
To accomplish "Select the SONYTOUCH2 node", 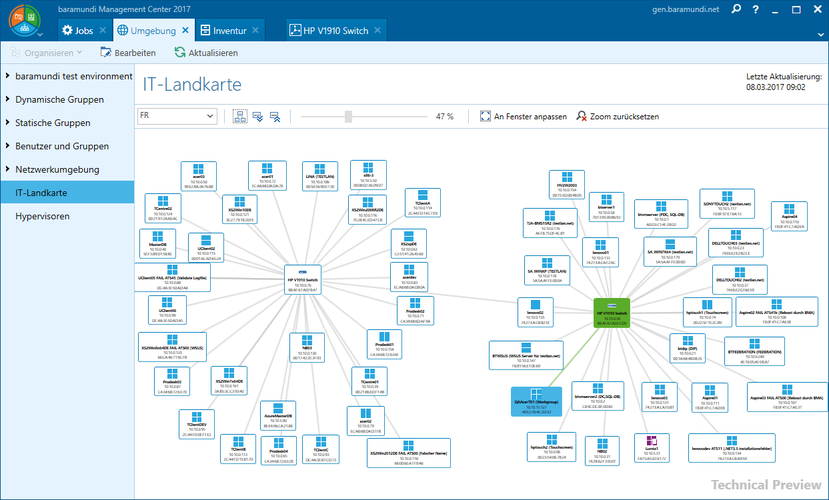I will 727,203.
